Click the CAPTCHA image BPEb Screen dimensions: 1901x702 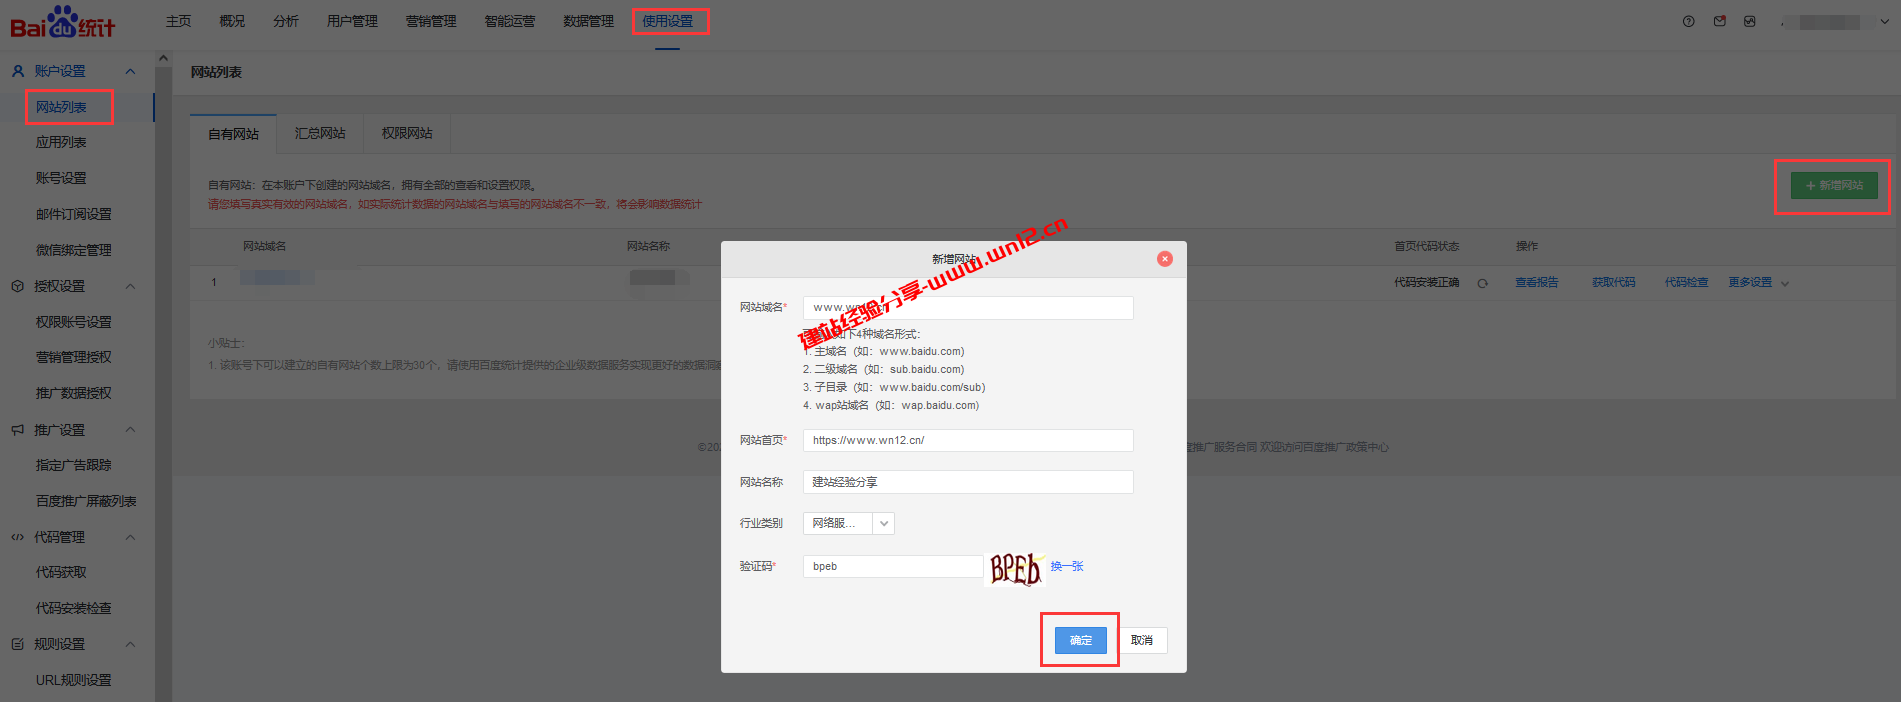pyautogui.click(x=1014, y=568)
